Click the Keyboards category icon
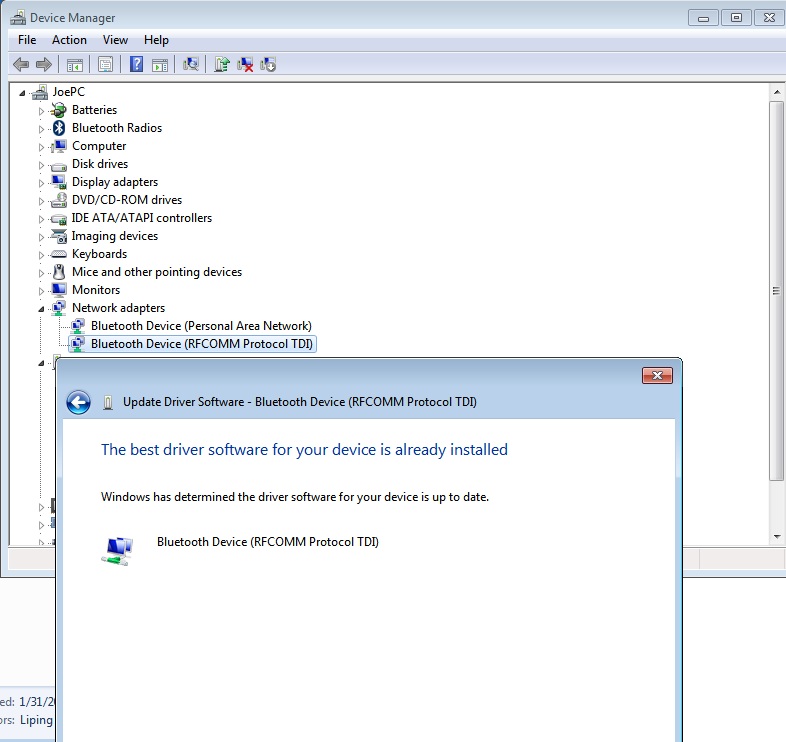This screenshot has width=786, height=742. (x=59, y=254)
